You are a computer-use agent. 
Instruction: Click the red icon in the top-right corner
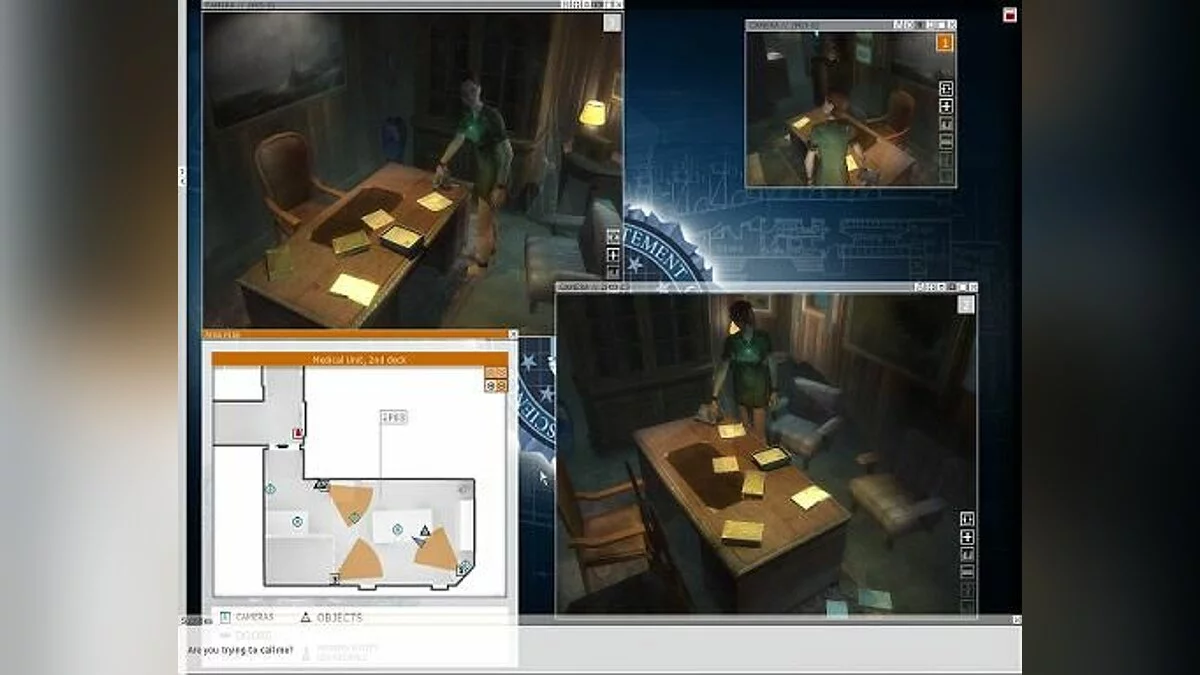[x=1009, y=15]
